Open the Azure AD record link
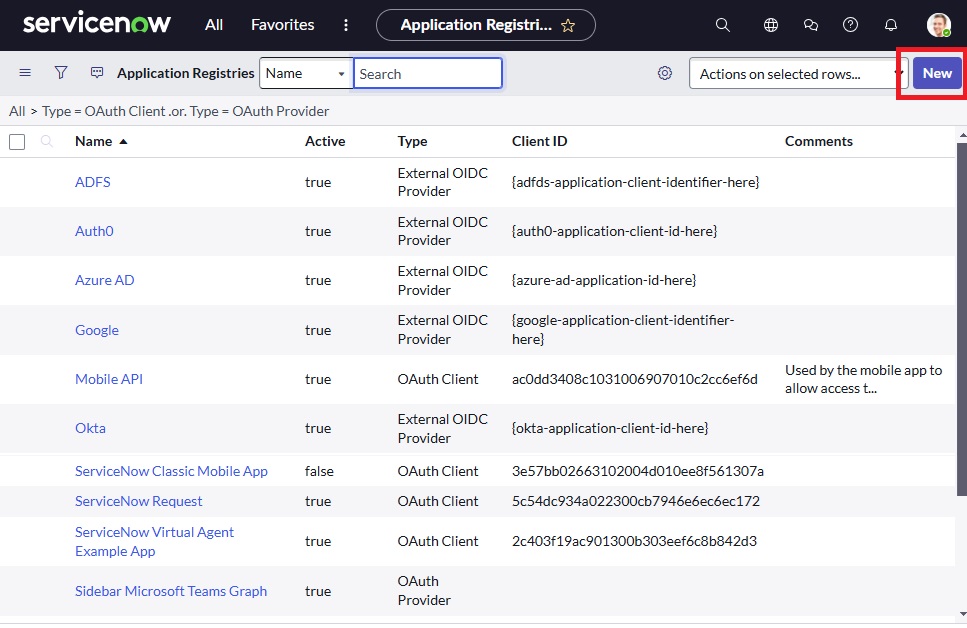967x628 pixels. coord(104,280)
